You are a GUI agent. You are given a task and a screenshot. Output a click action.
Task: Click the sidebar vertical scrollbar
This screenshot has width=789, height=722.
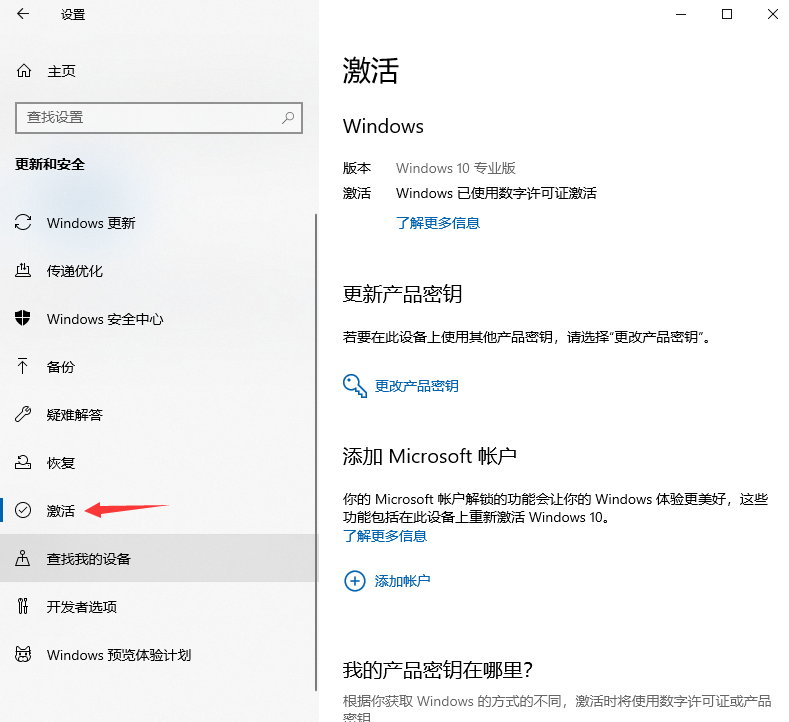tap(316, 400)
